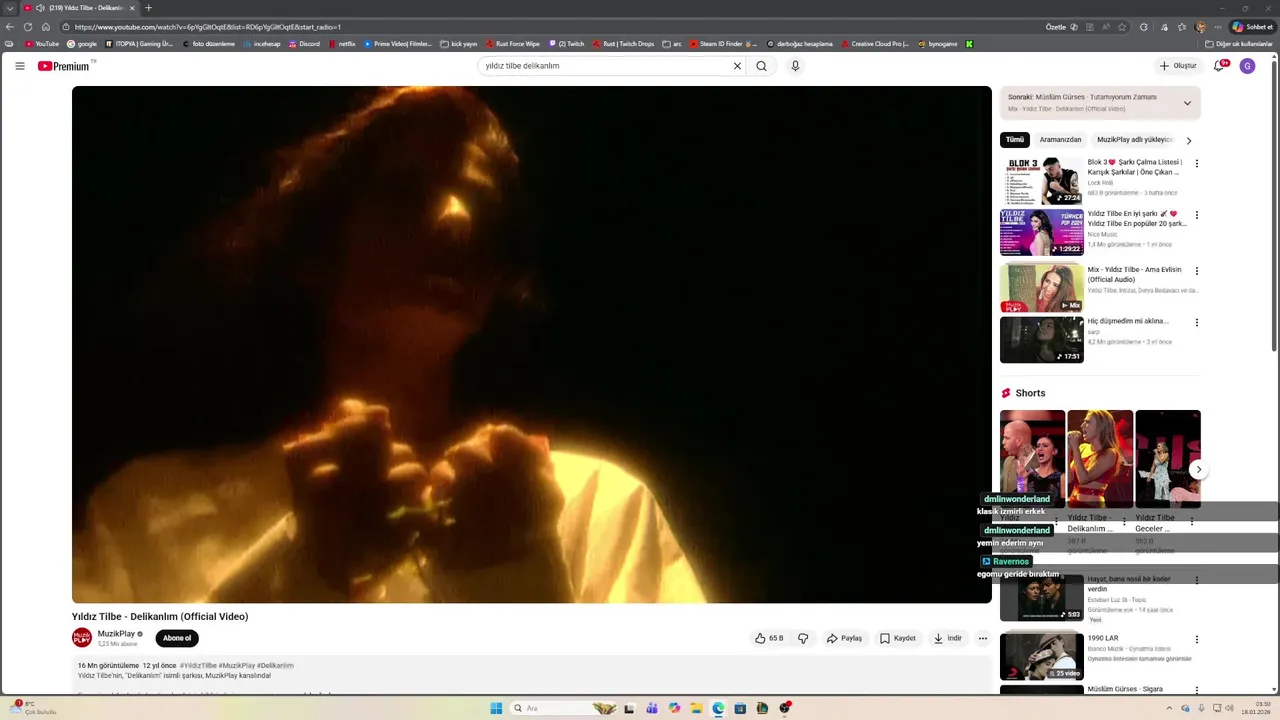1280x720 pixels.
Task: Open MuzikPlay channel name link
Action: click(x=116, y=634)
